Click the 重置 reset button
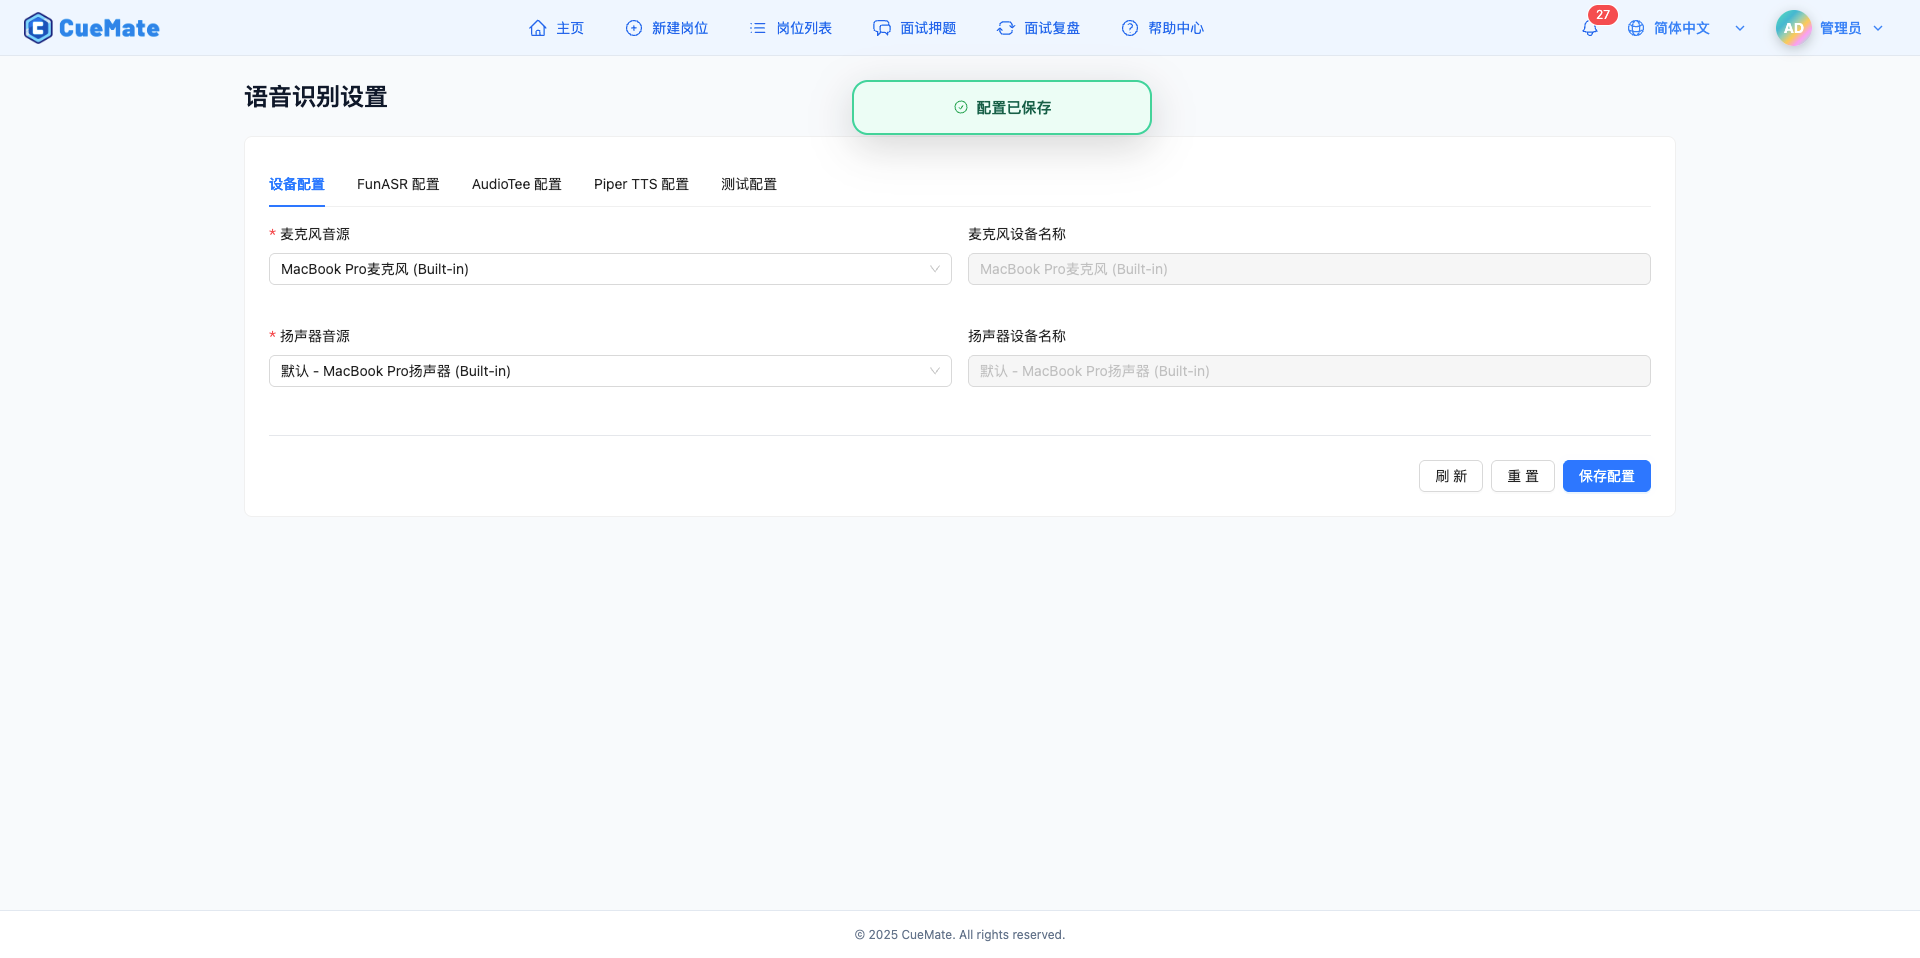The height and width of the screenshot is (958, 1920). click(x=1522, y=475)
